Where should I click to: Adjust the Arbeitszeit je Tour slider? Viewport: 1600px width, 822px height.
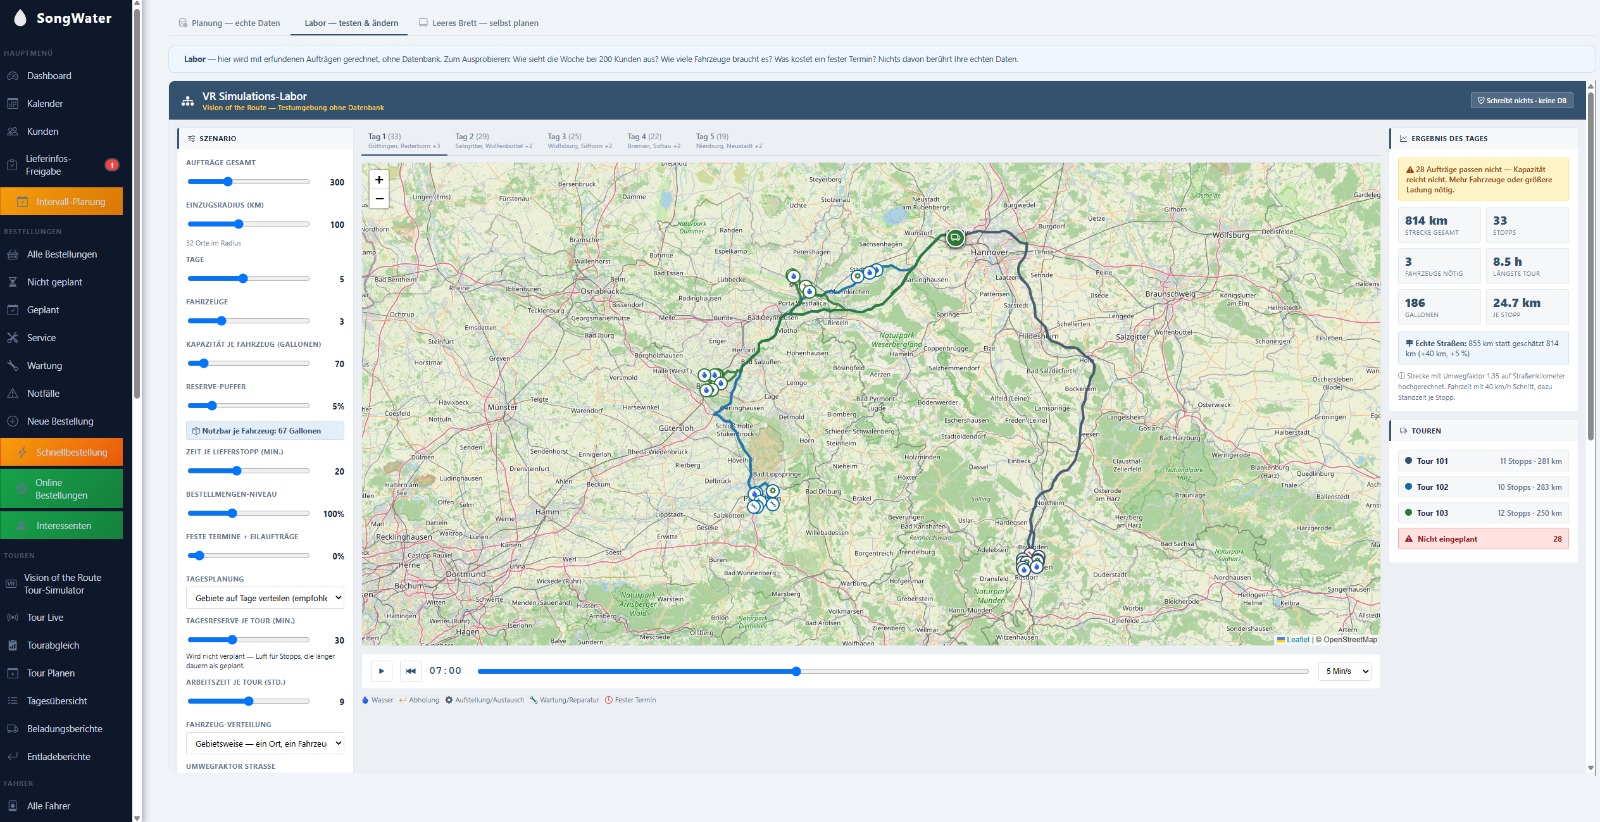coord(249,702)
